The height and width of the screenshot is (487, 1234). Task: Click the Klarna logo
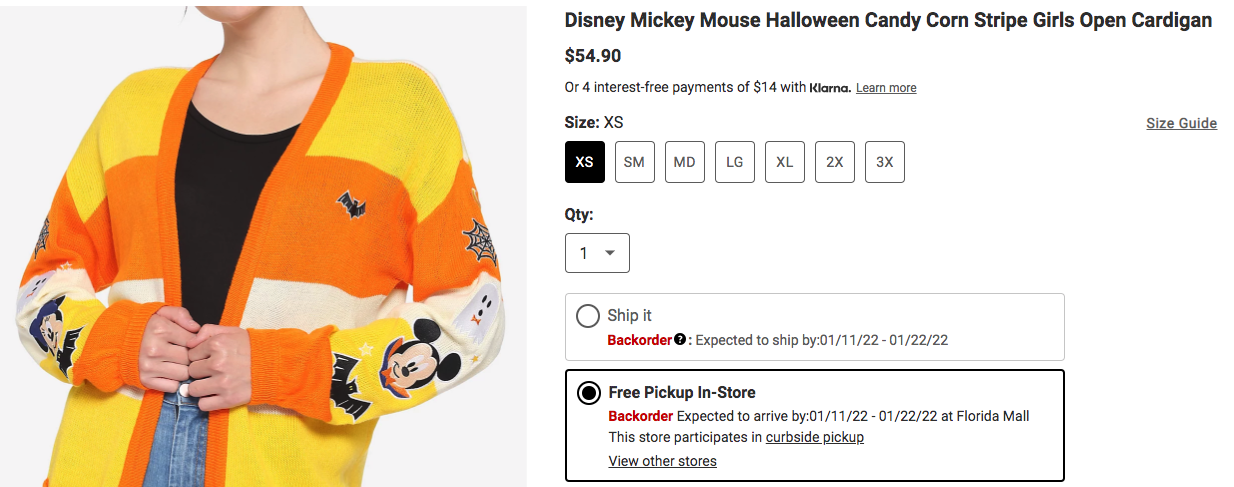[830, 88]
